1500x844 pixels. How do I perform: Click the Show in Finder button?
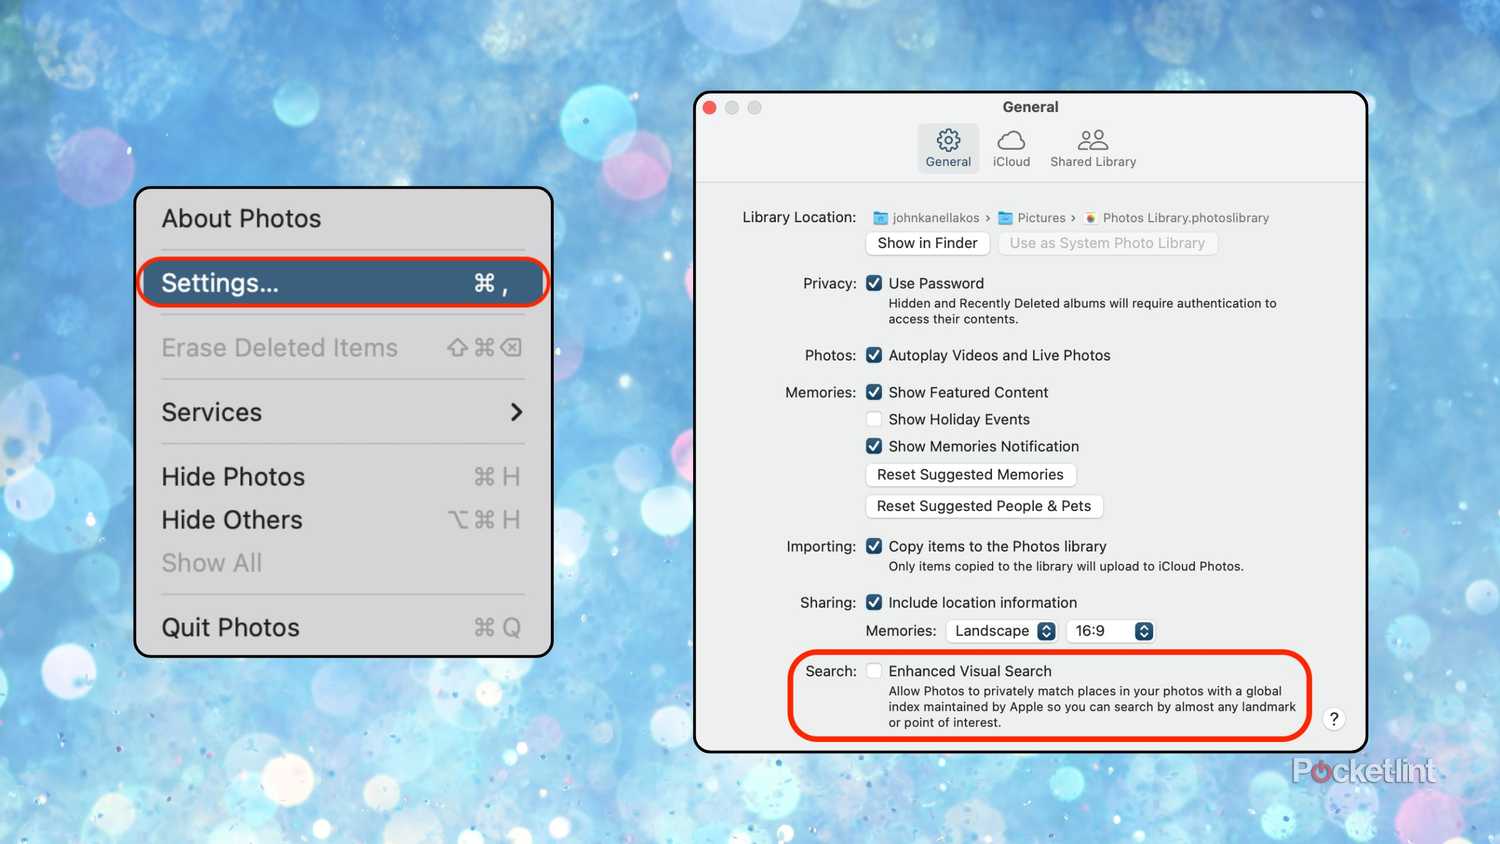coord(927,243)
